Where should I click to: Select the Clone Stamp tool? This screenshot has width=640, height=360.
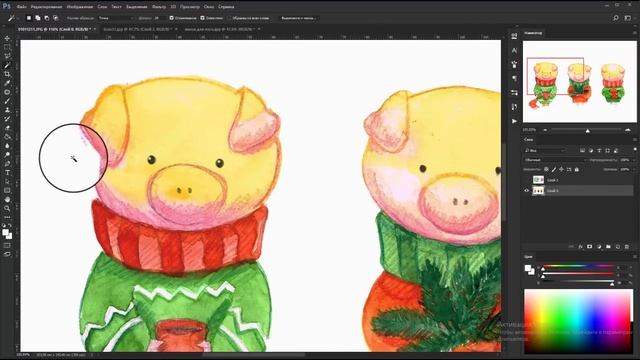(7, 110)
